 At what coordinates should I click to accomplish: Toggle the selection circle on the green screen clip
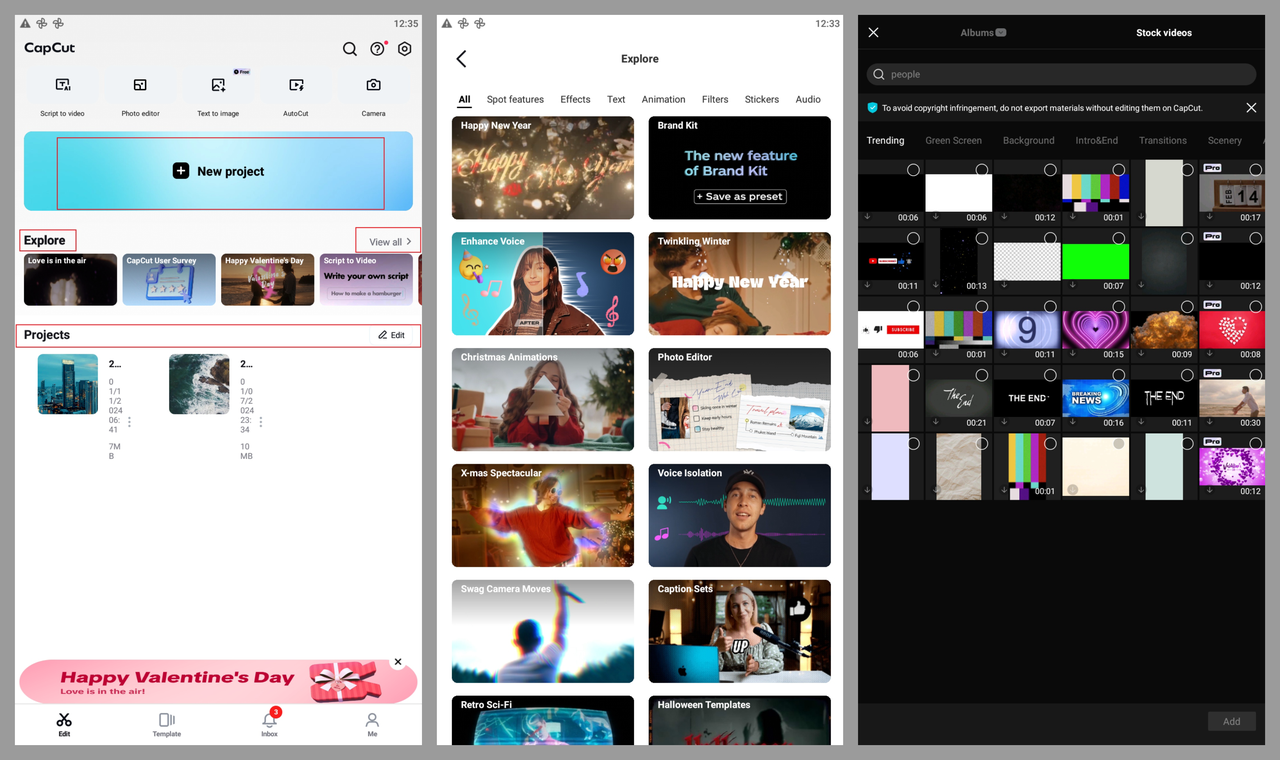[x=1118, y=238]
